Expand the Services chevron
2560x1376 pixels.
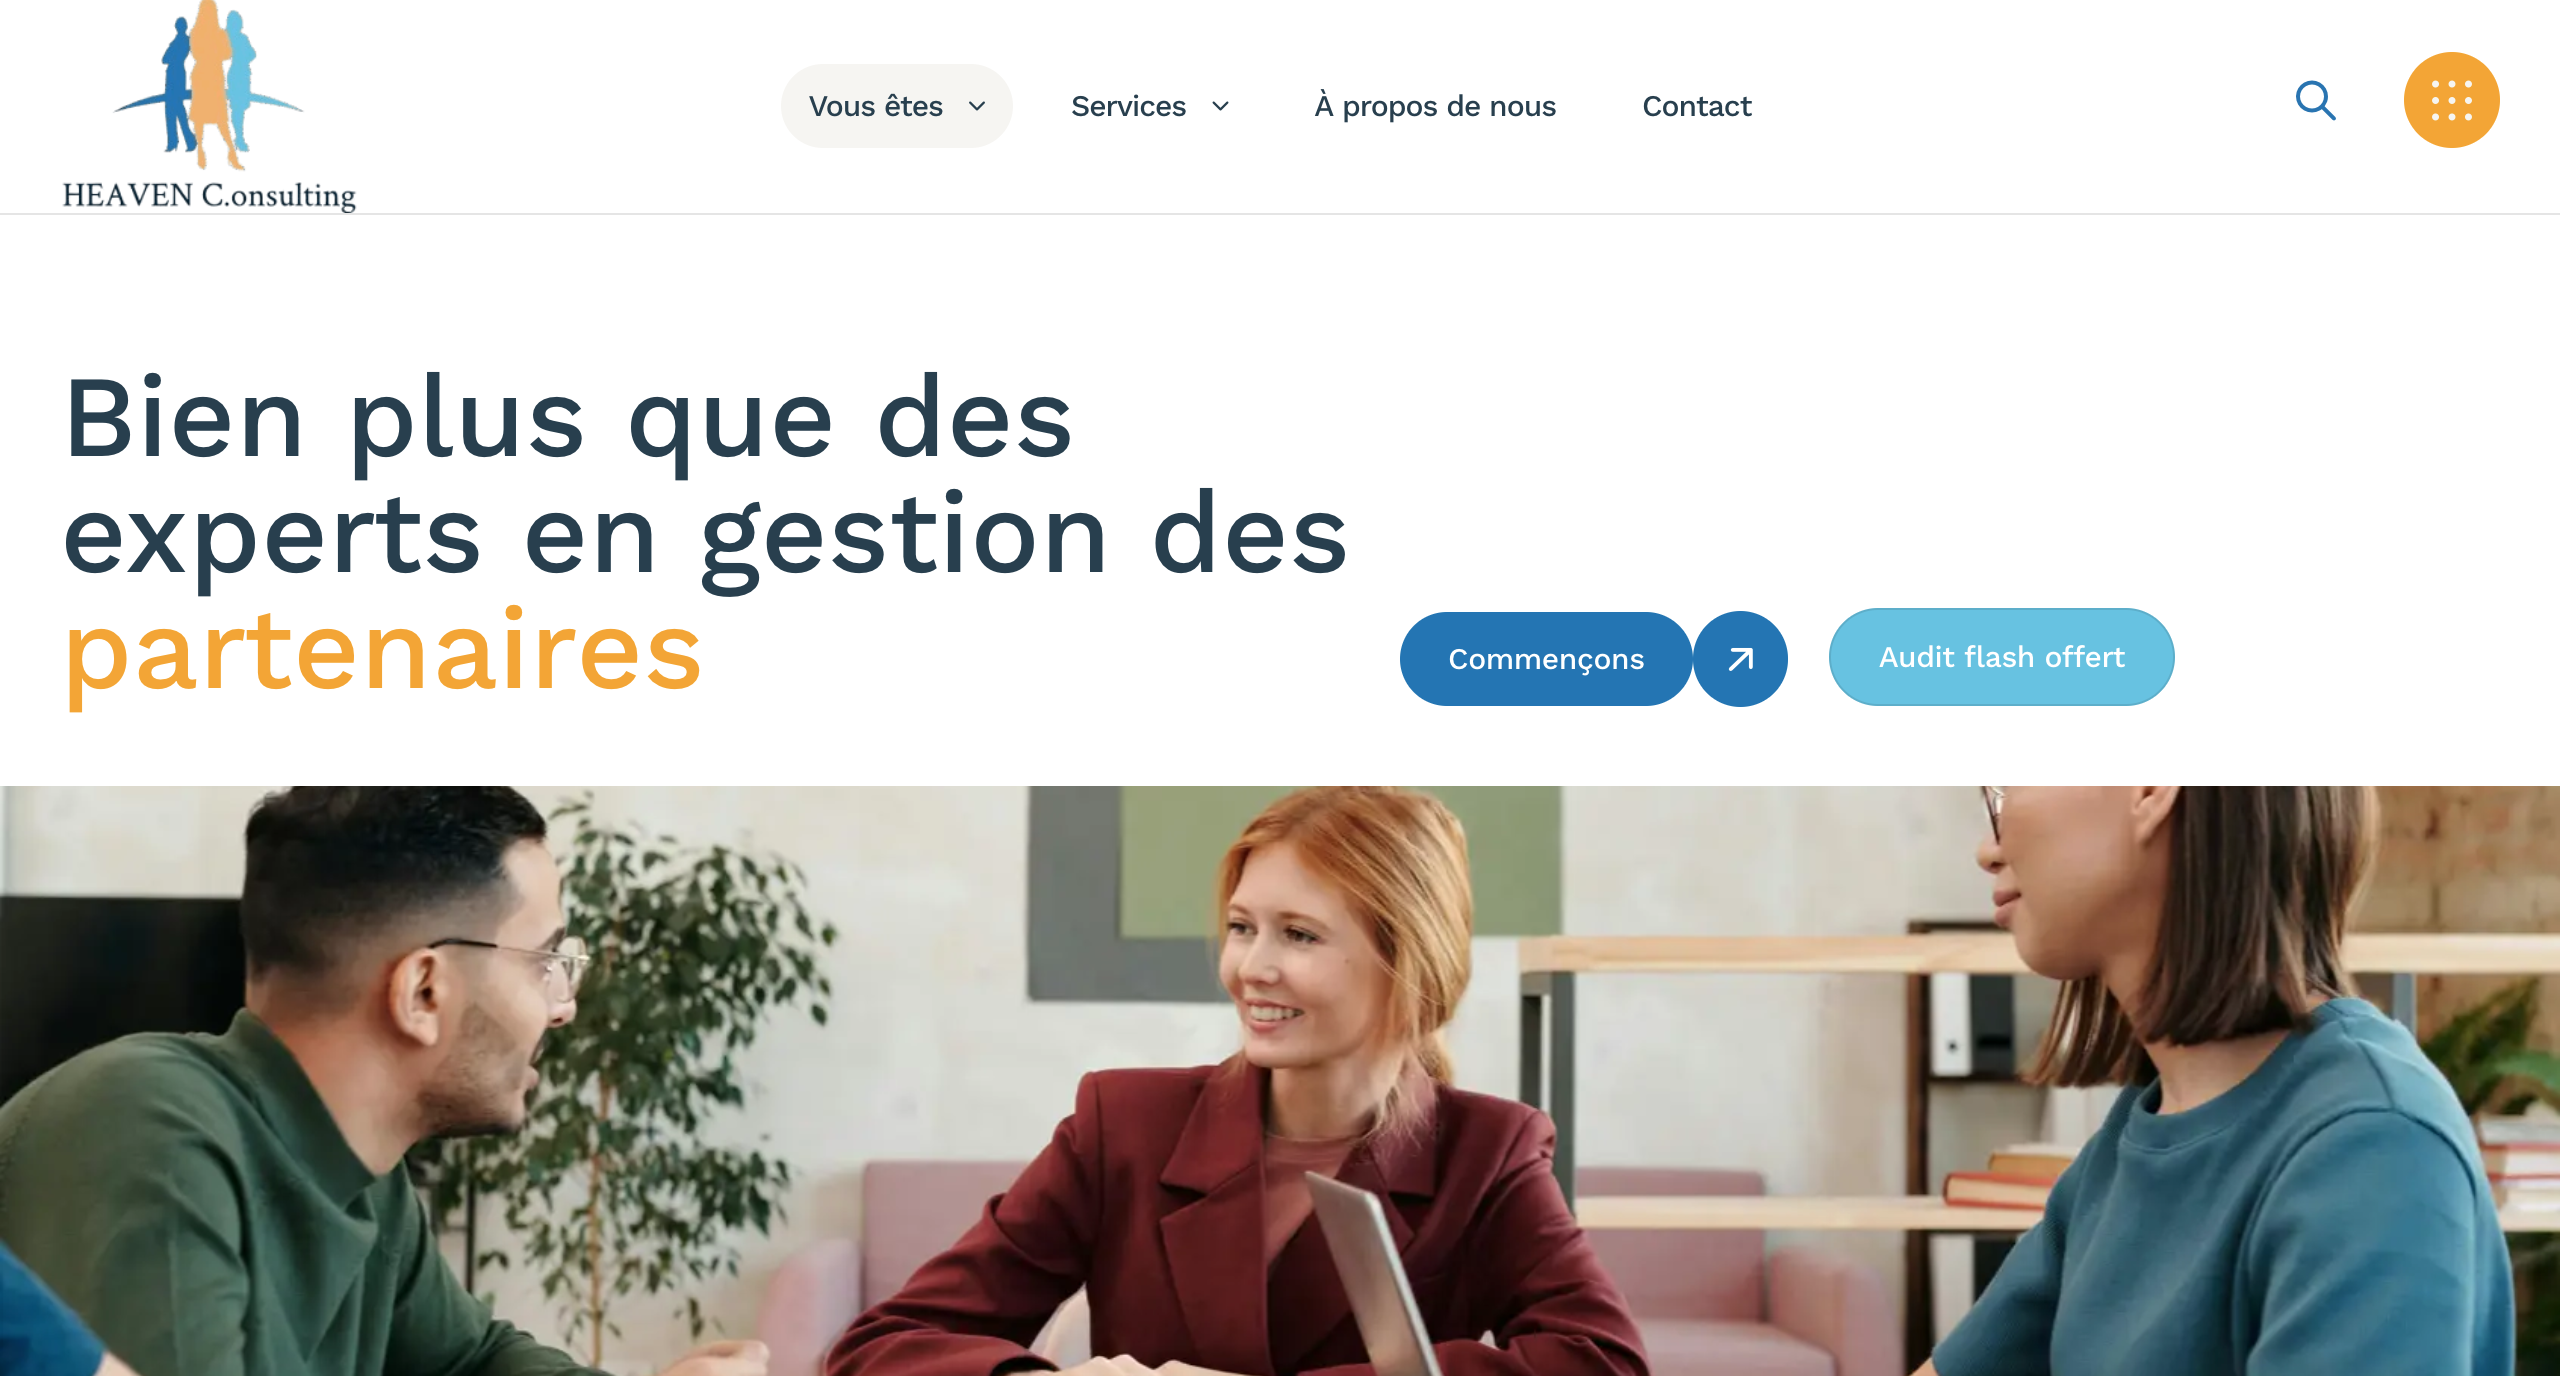tap(1220, 106)
